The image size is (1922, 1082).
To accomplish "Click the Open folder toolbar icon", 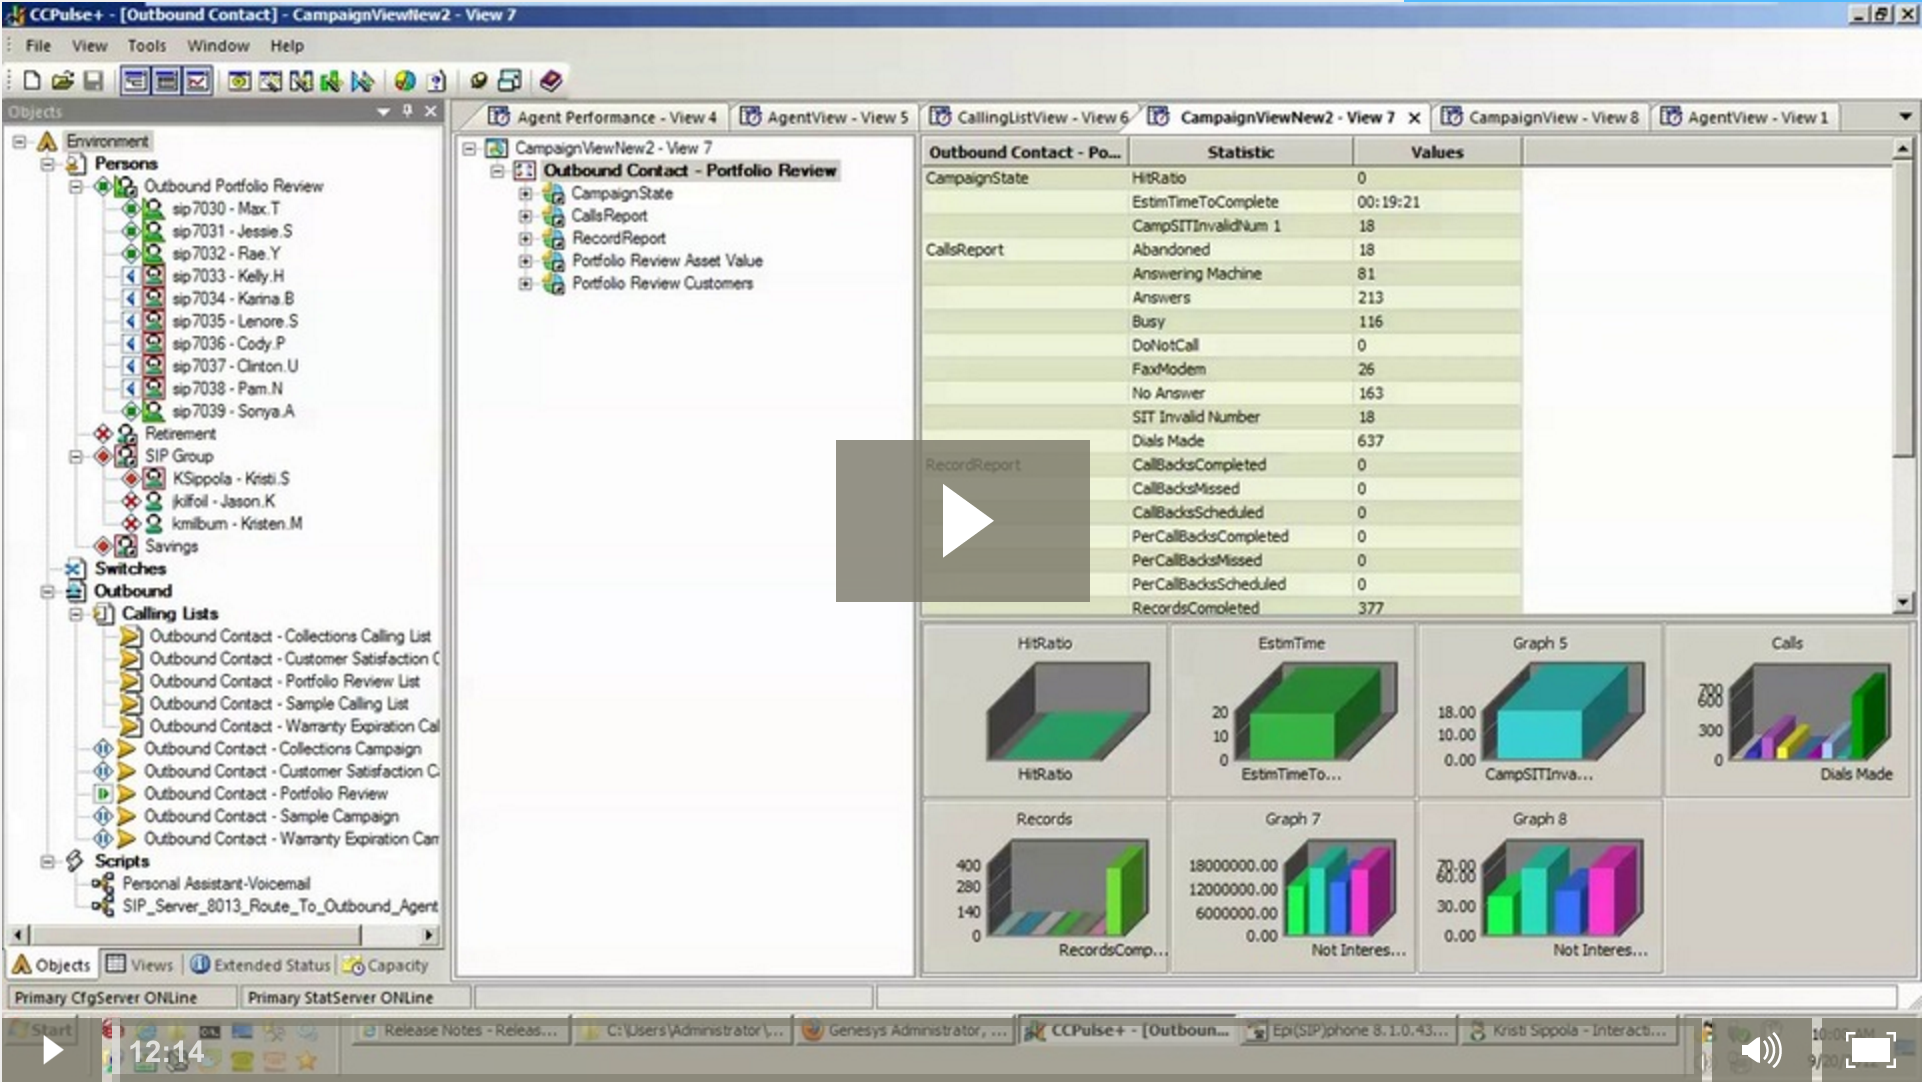I will pyautogui.click(x=62, y=80).
